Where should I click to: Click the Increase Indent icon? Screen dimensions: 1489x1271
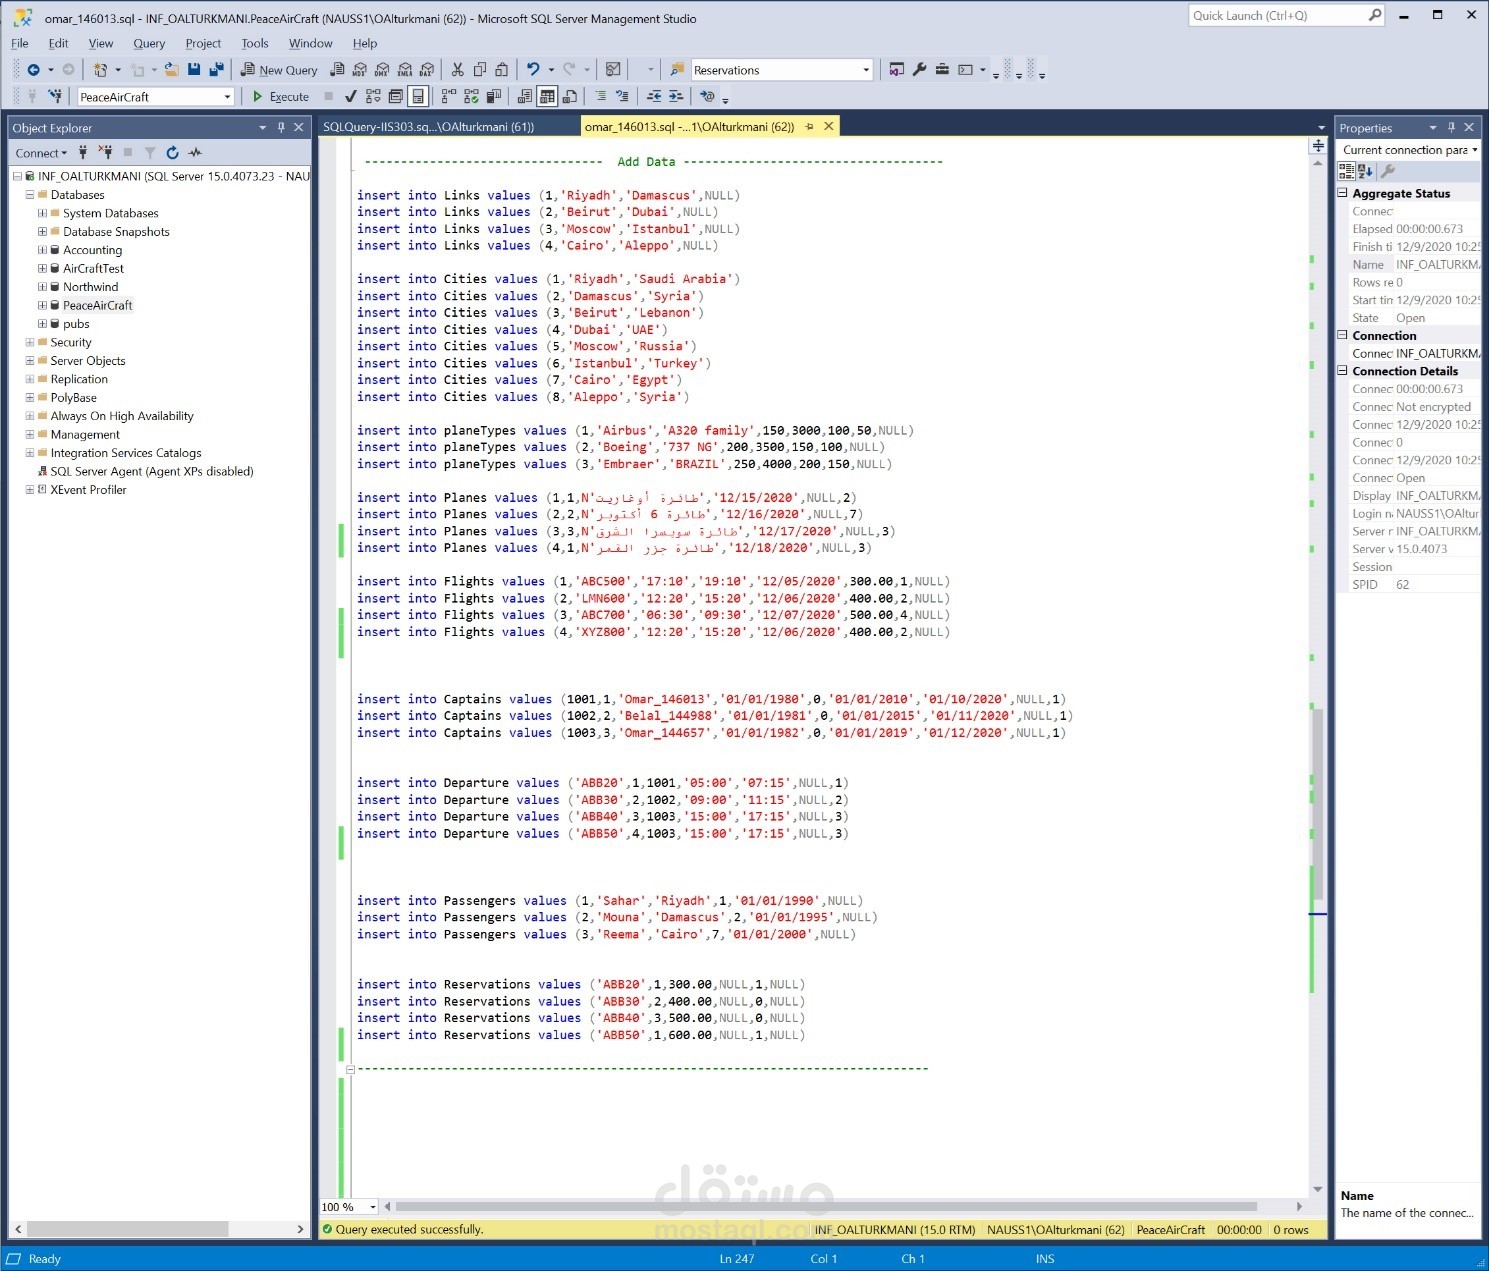pos(676,97)
